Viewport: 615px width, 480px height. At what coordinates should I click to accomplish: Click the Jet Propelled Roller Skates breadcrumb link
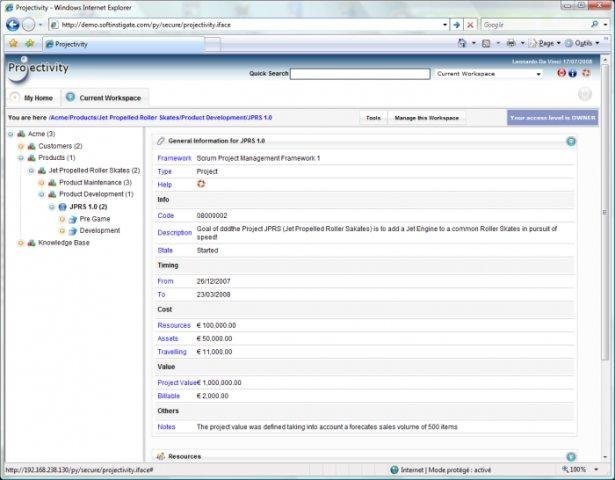[x=138, y=118]
